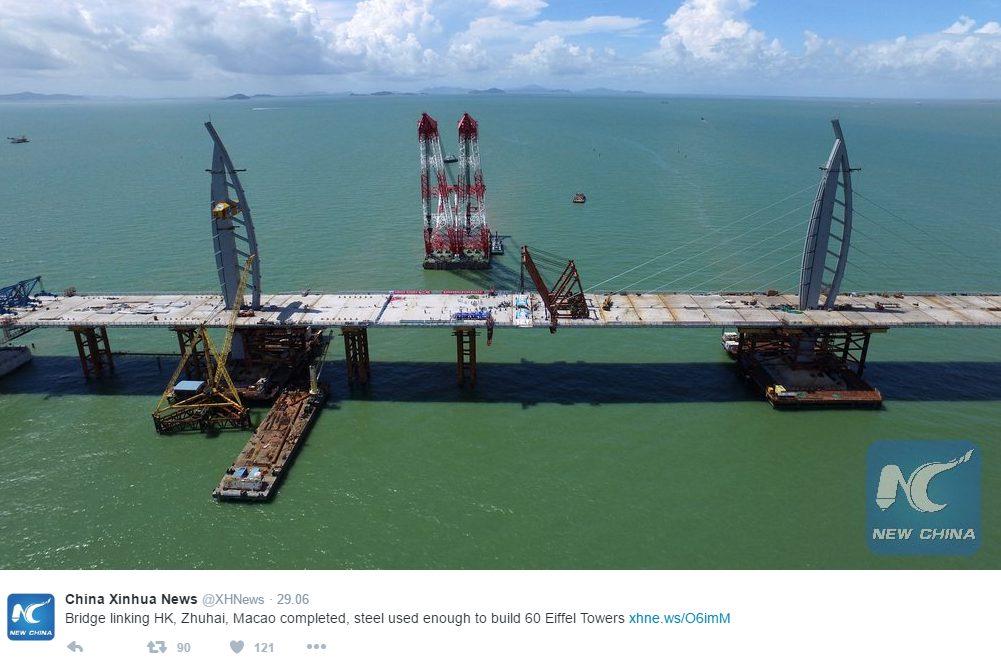Open the three-dot more options menu
The width and height of the screenshot is (1001, 671).
coord(316,647)
